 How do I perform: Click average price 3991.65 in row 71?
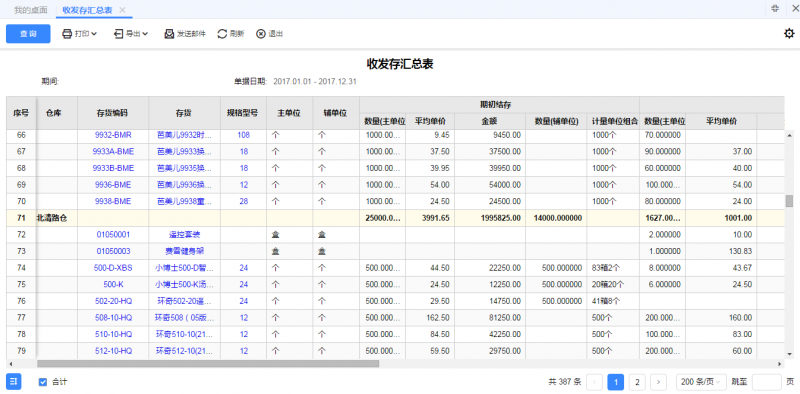click(x=436, y=218)
